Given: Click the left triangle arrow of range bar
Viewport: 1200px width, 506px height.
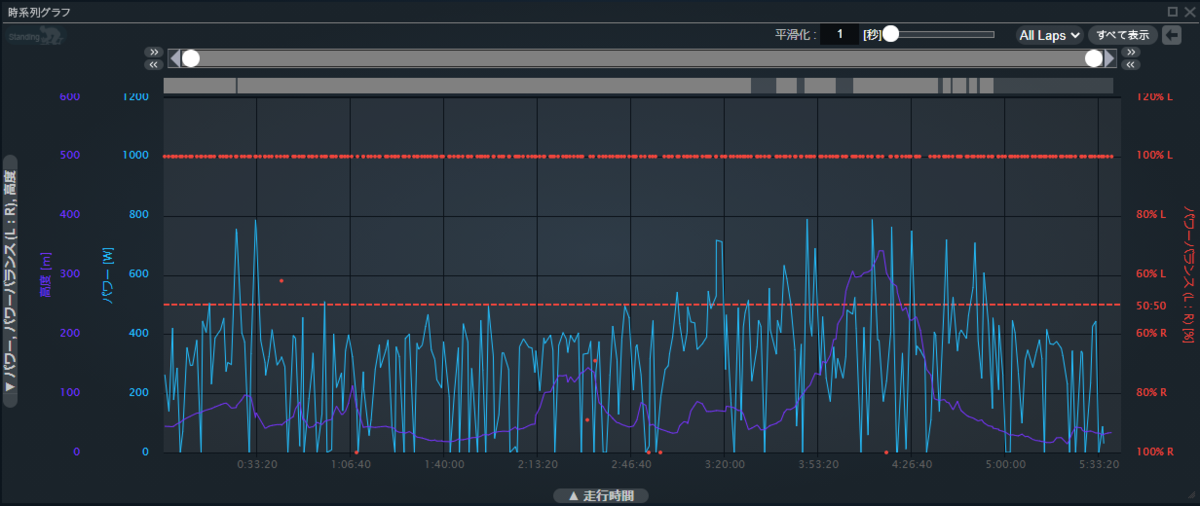Looking at the screenshot, I should (x=174, y=58).
